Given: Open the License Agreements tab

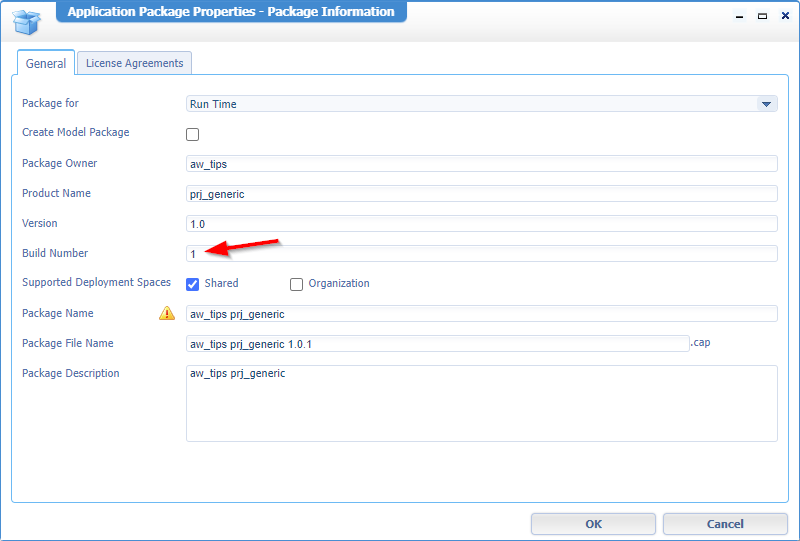Looking at the screenshot, I should click(134, 63).
